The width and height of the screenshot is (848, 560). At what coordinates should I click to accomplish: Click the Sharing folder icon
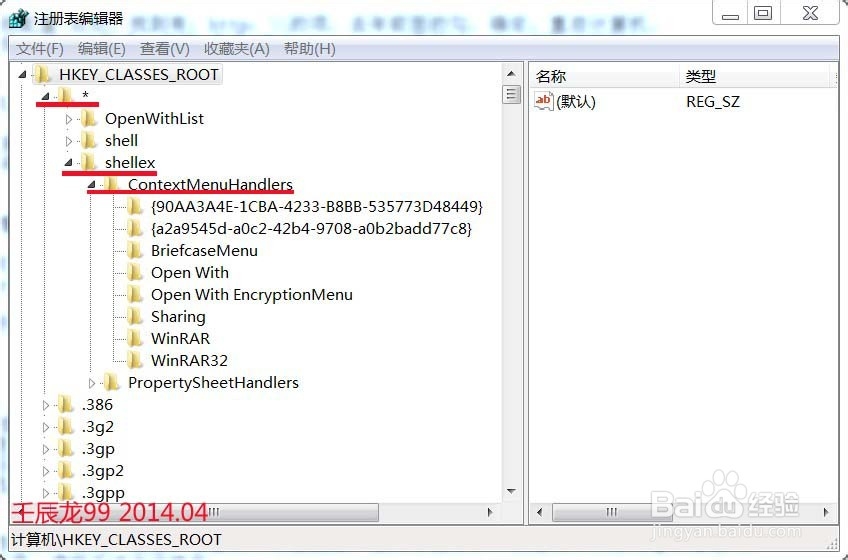tap(135, 317)
